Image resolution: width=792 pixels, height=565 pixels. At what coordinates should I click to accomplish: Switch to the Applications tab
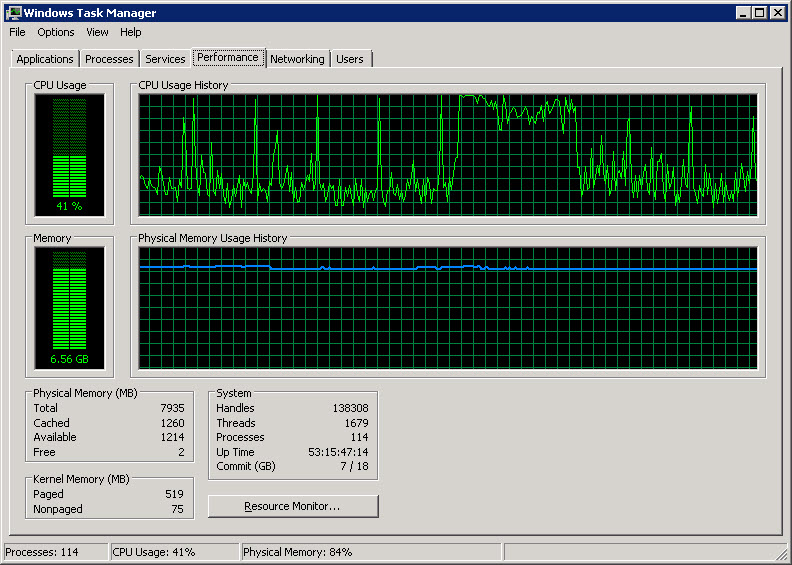click(45, 59)
